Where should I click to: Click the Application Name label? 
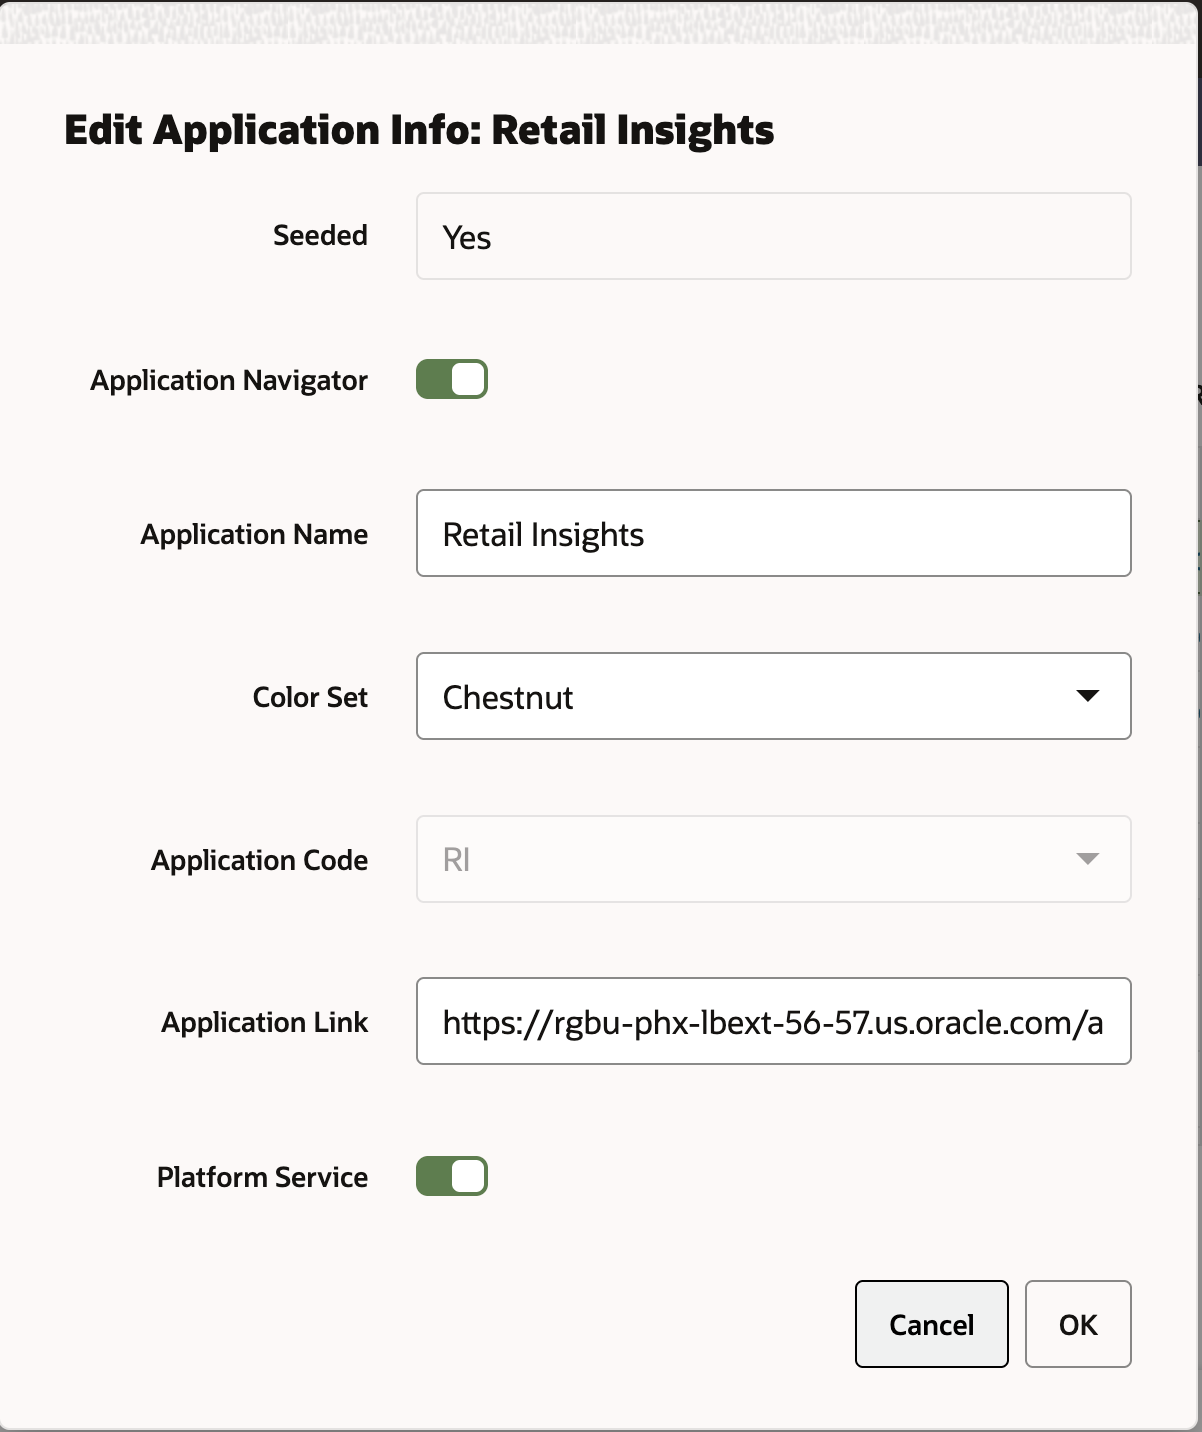point(254,535)
